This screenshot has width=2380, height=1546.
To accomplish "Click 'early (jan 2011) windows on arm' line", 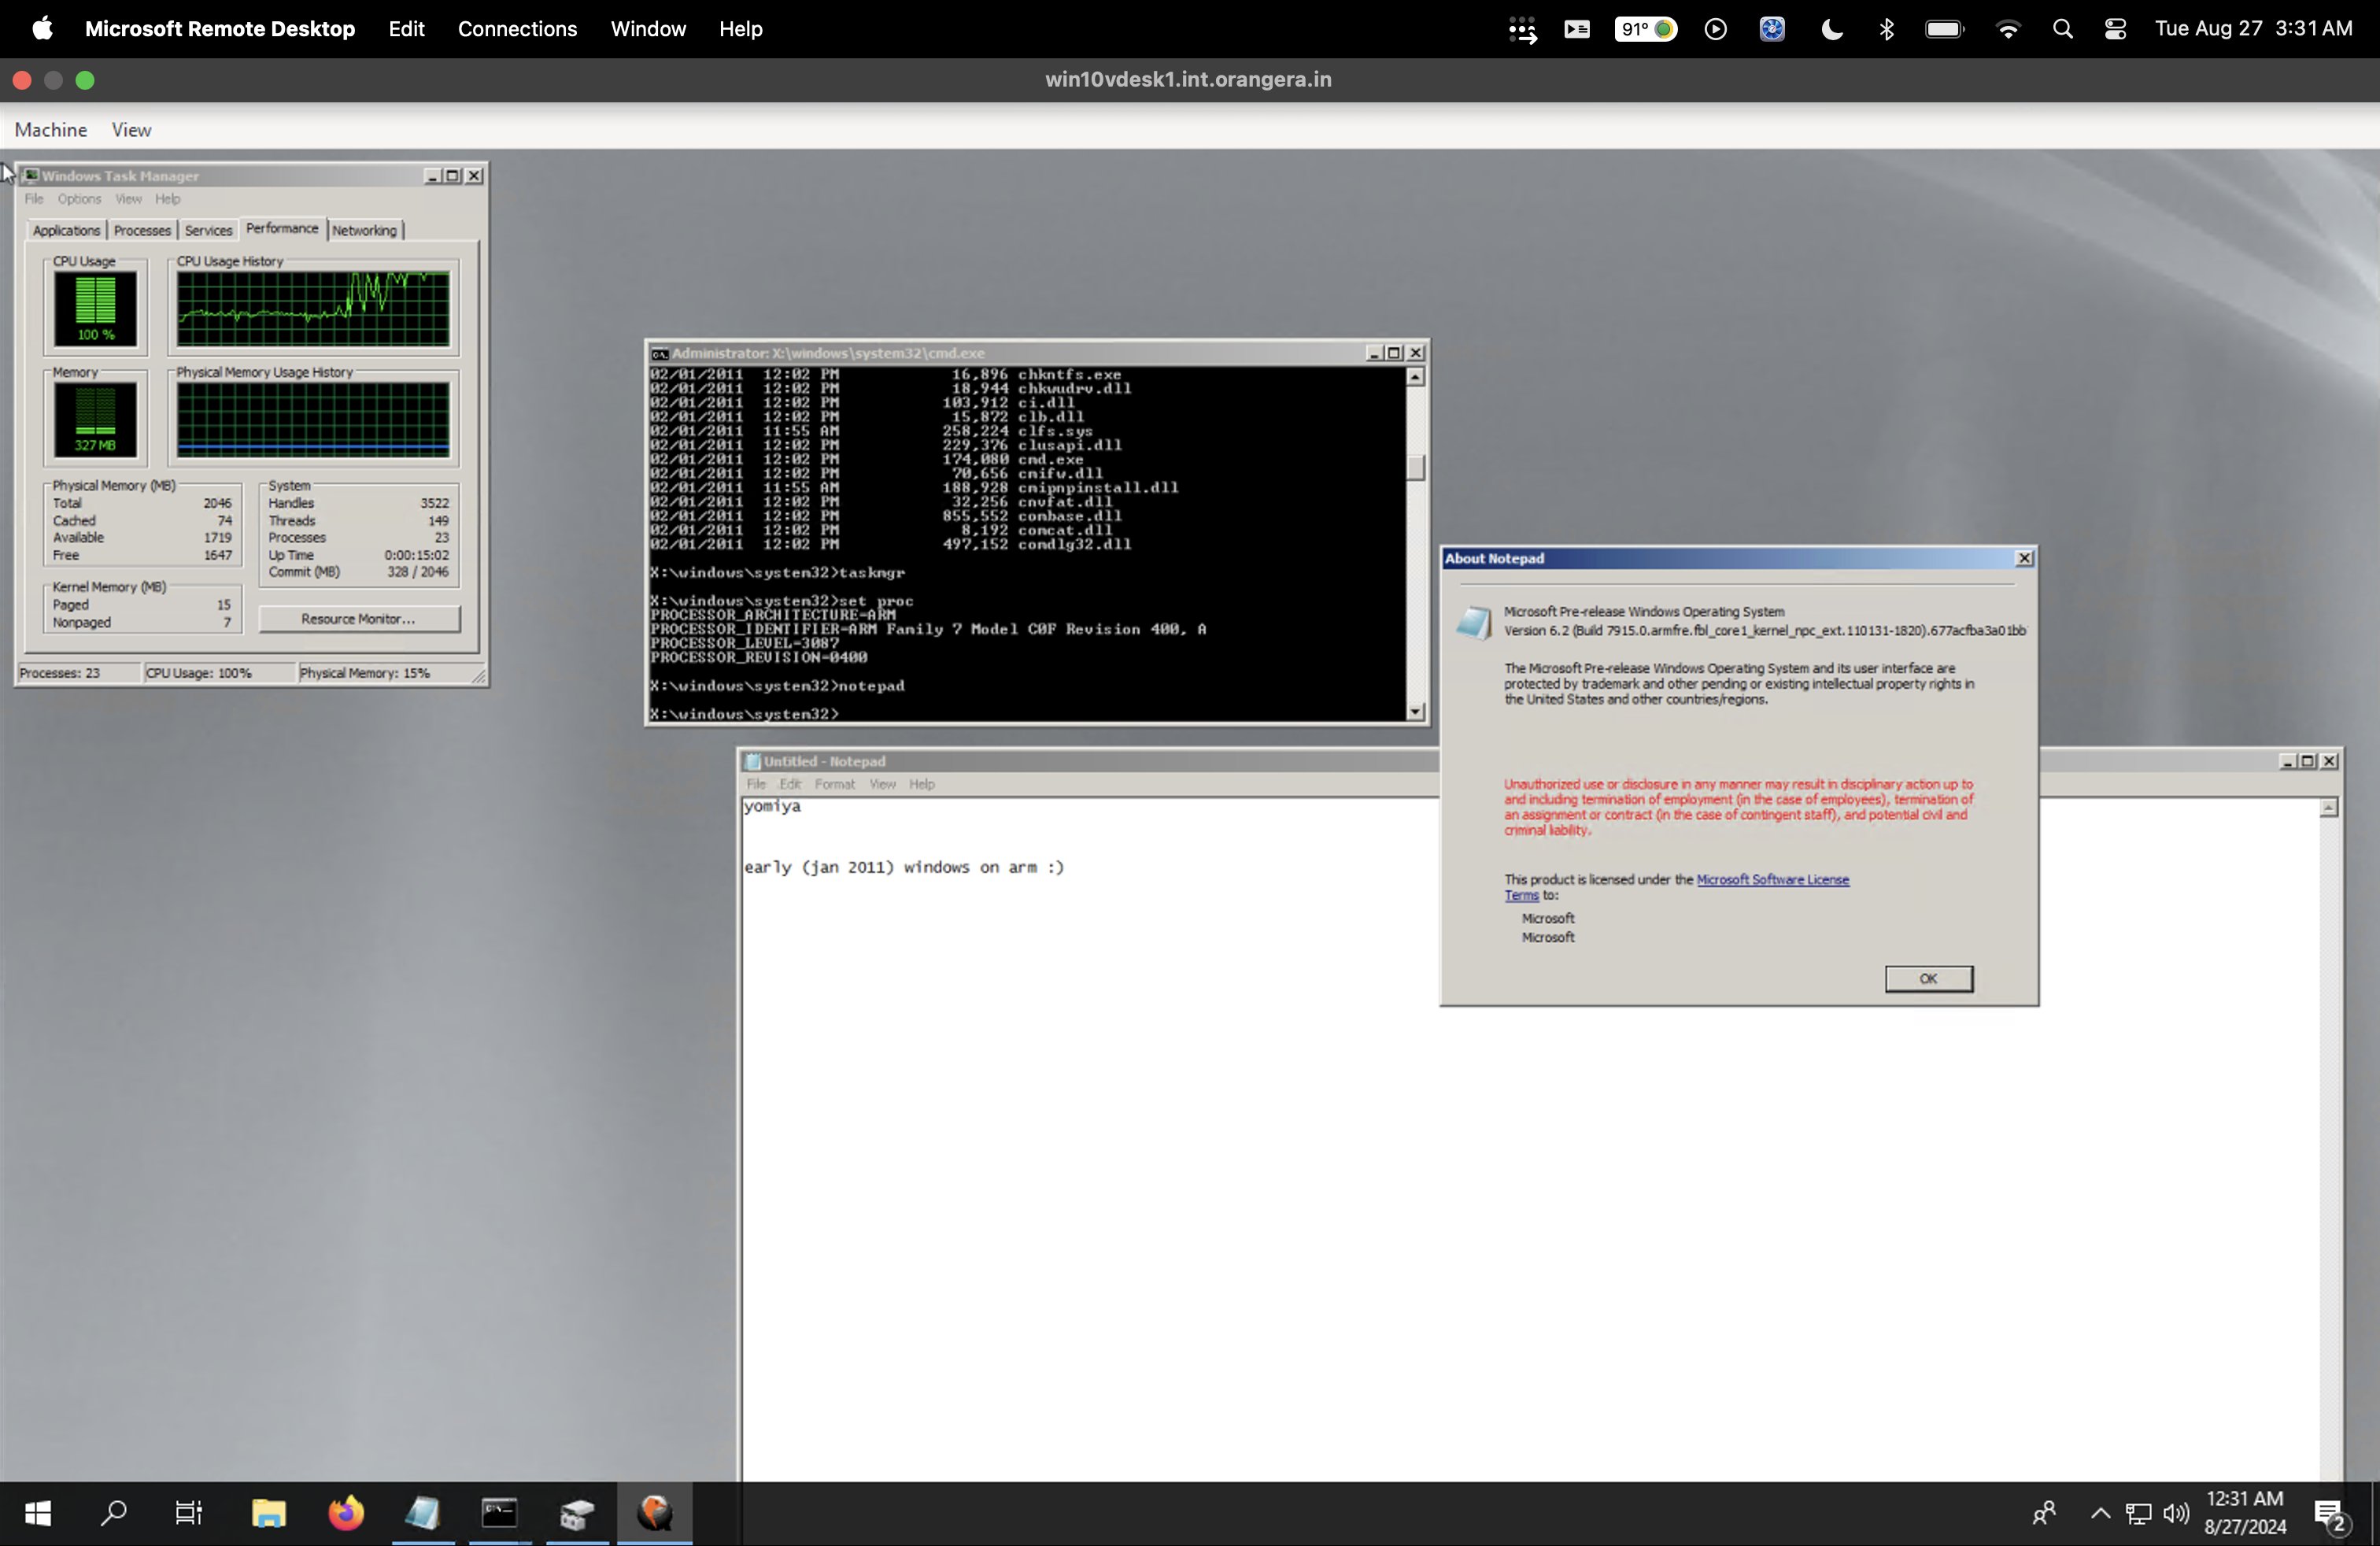I will [x=903, y=867].
